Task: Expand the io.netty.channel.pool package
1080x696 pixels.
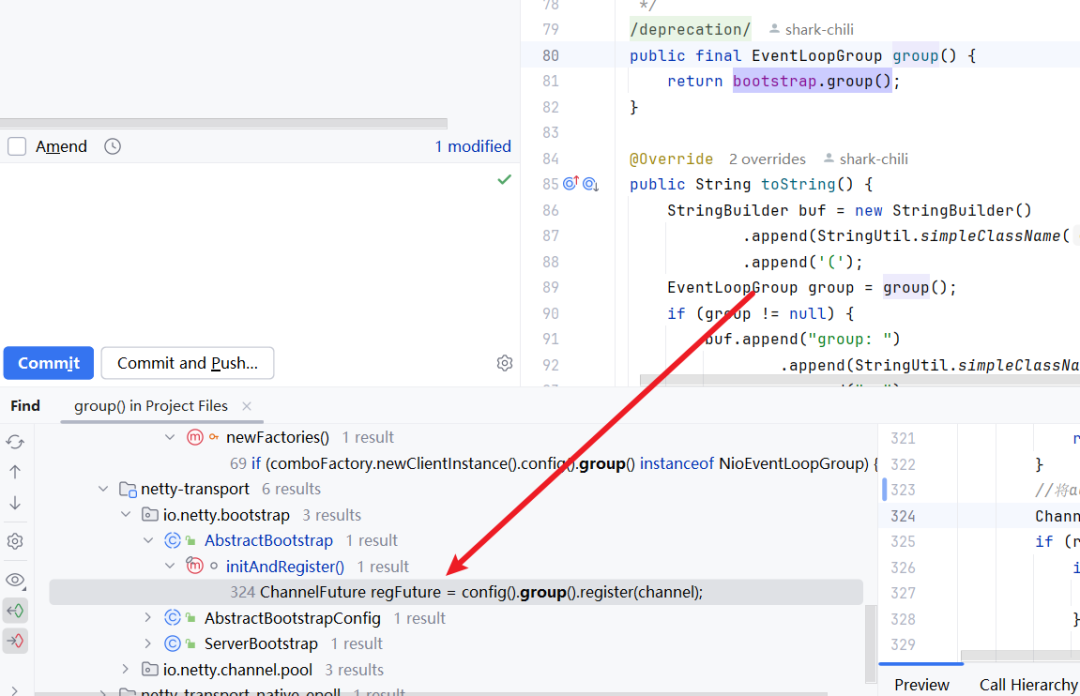Action: pos(125,669)
